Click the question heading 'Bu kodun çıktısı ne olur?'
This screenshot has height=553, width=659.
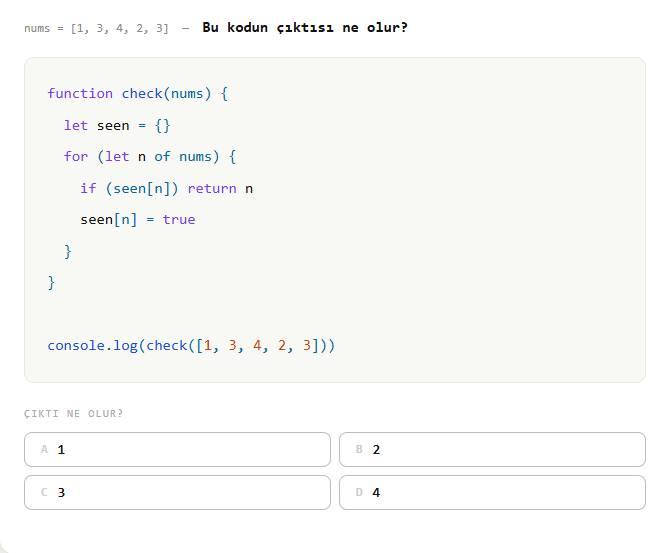click(x=305, y=28)
